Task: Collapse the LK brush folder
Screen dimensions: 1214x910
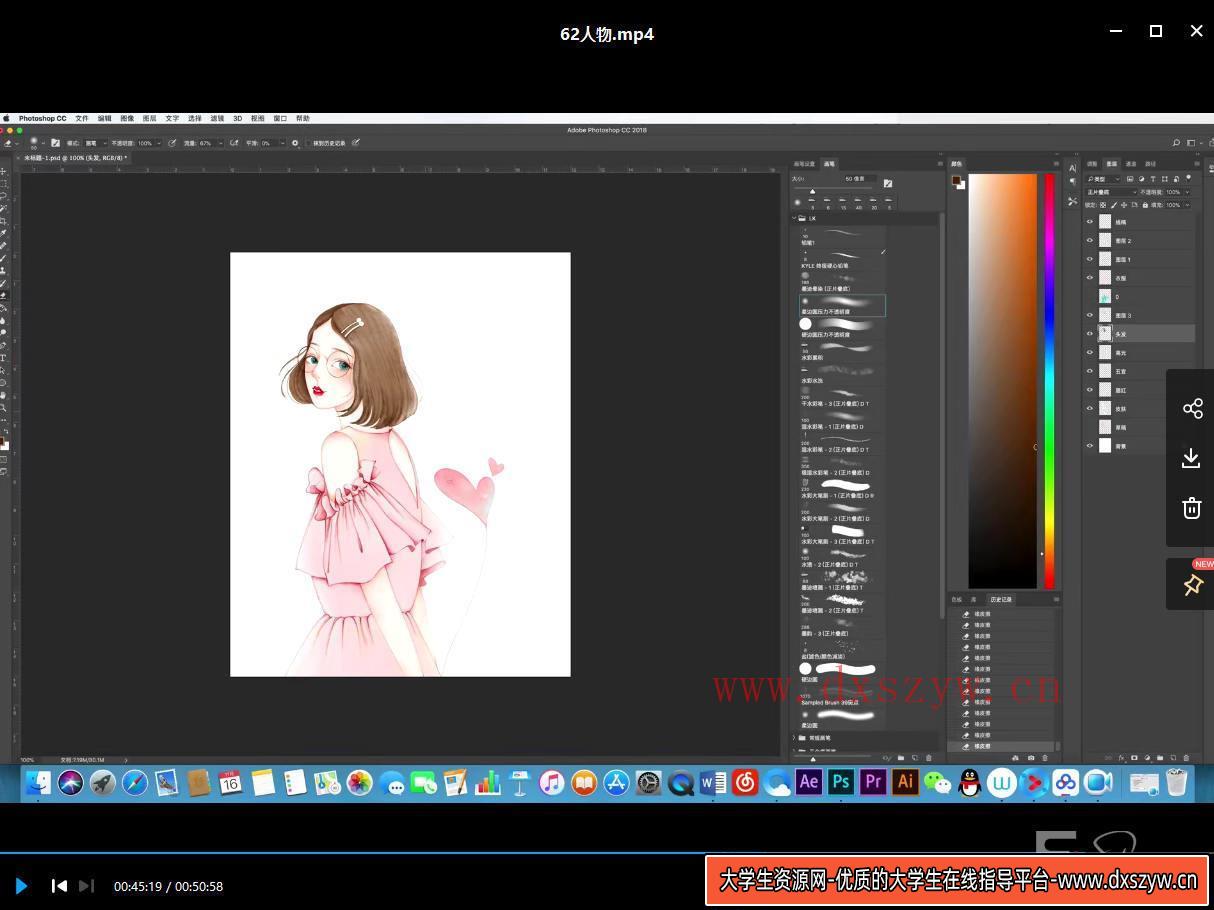Action: click(x=794, y=218)
